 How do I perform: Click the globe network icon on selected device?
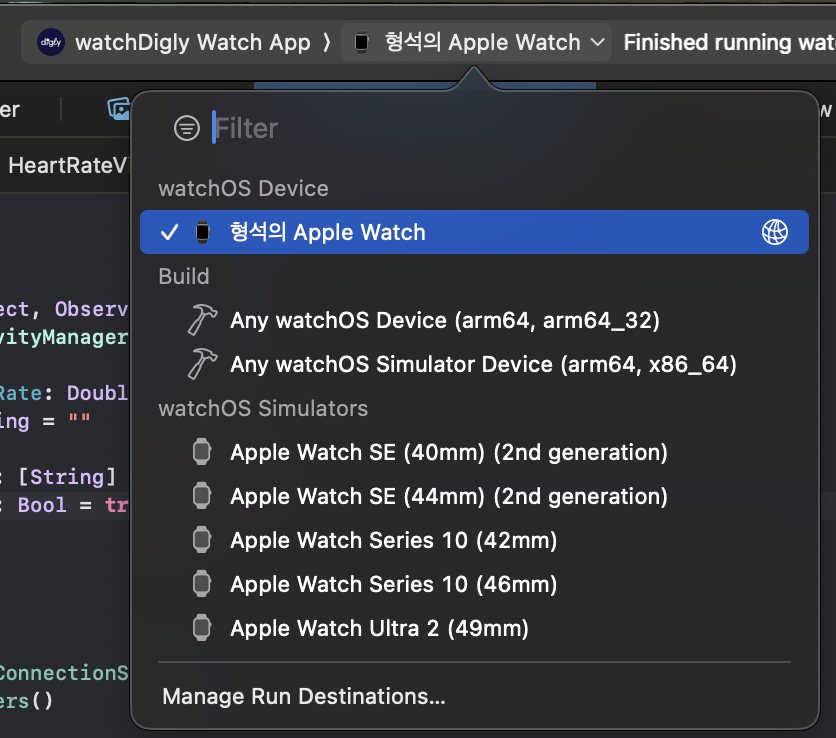[775, 232]
